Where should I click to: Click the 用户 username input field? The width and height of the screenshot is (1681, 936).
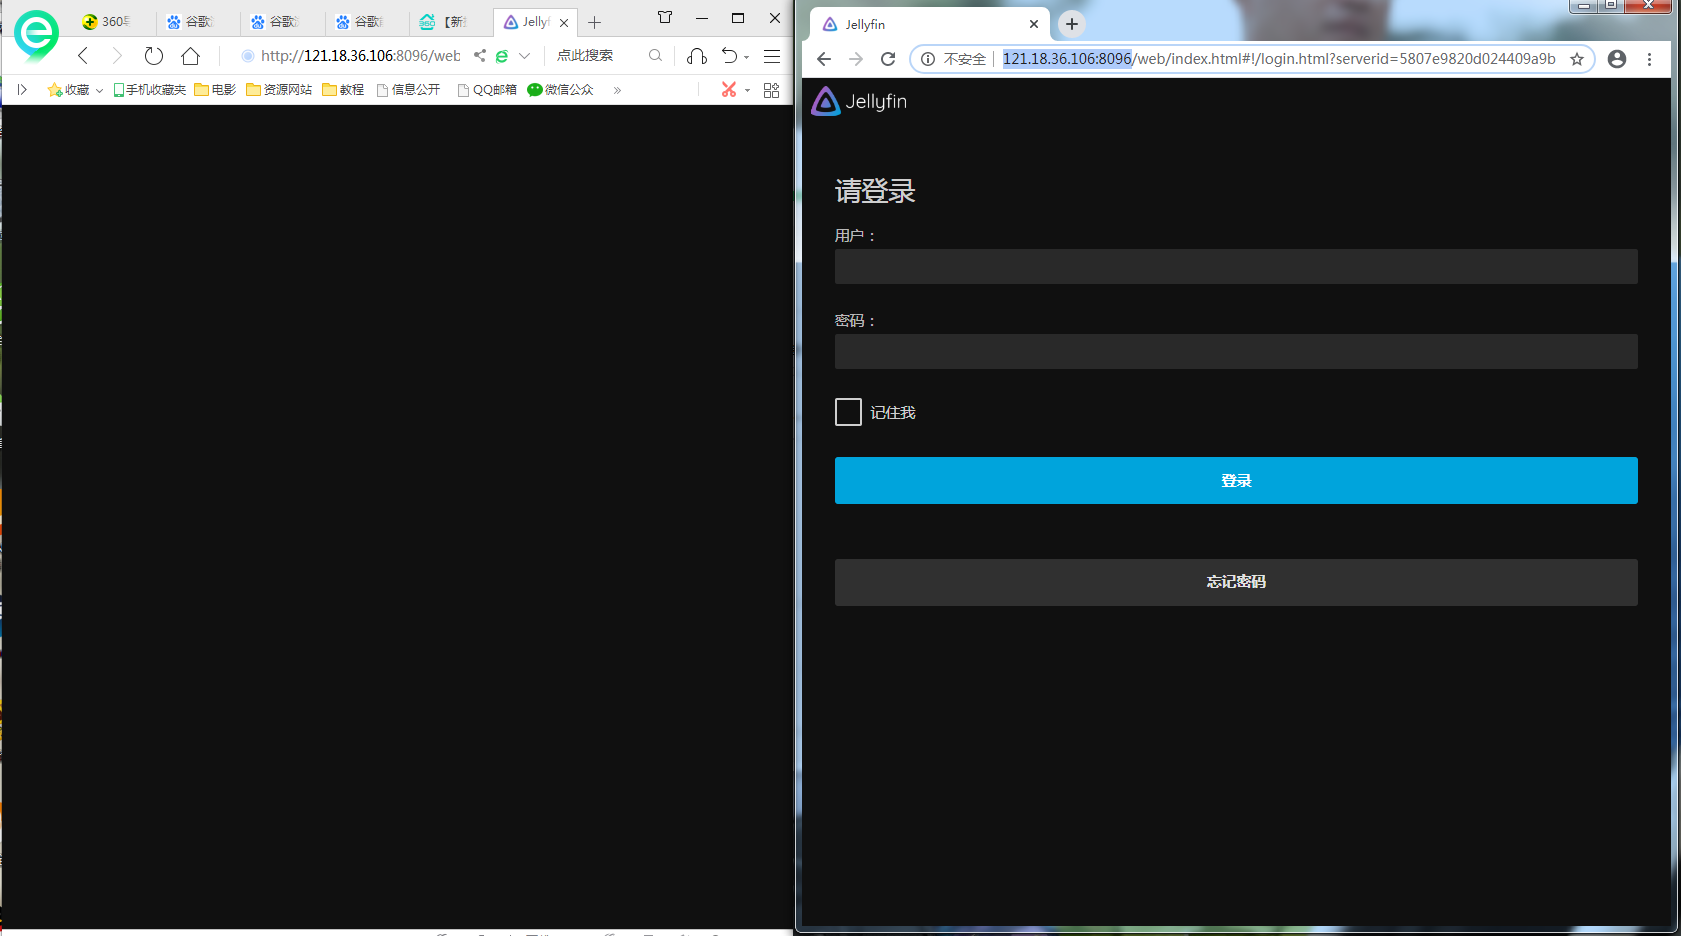1236,267
